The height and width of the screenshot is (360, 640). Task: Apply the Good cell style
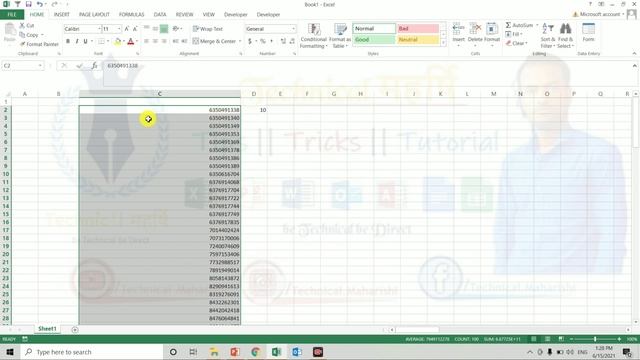click(374, 40)
